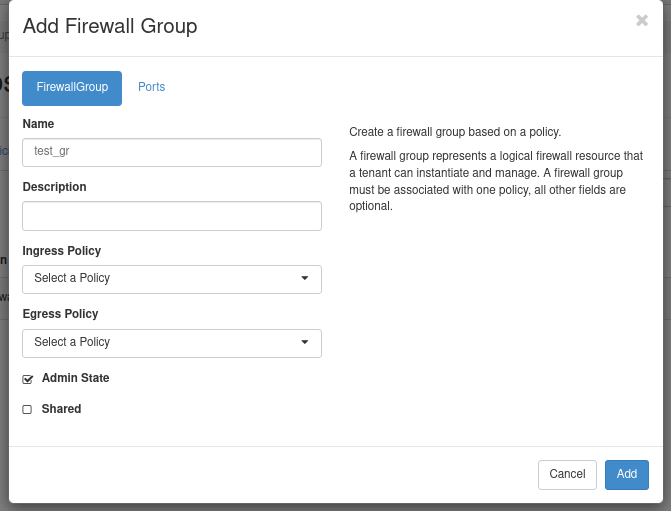This screenshot has width=671, height=511.
Task: Focus the empty Description text box
Action: click(x=171, y=216)
